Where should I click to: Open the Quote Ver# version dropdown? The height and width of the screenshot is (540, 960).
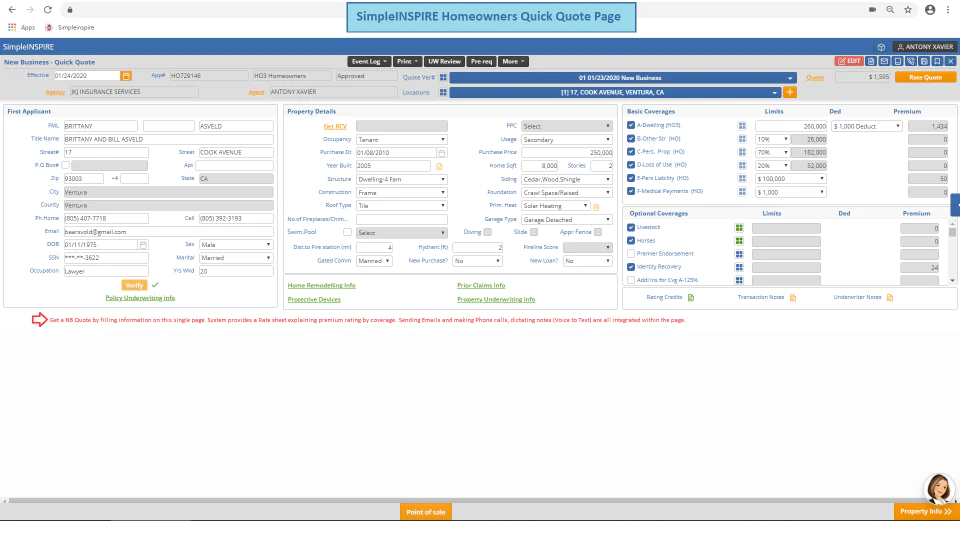(623, 78)
